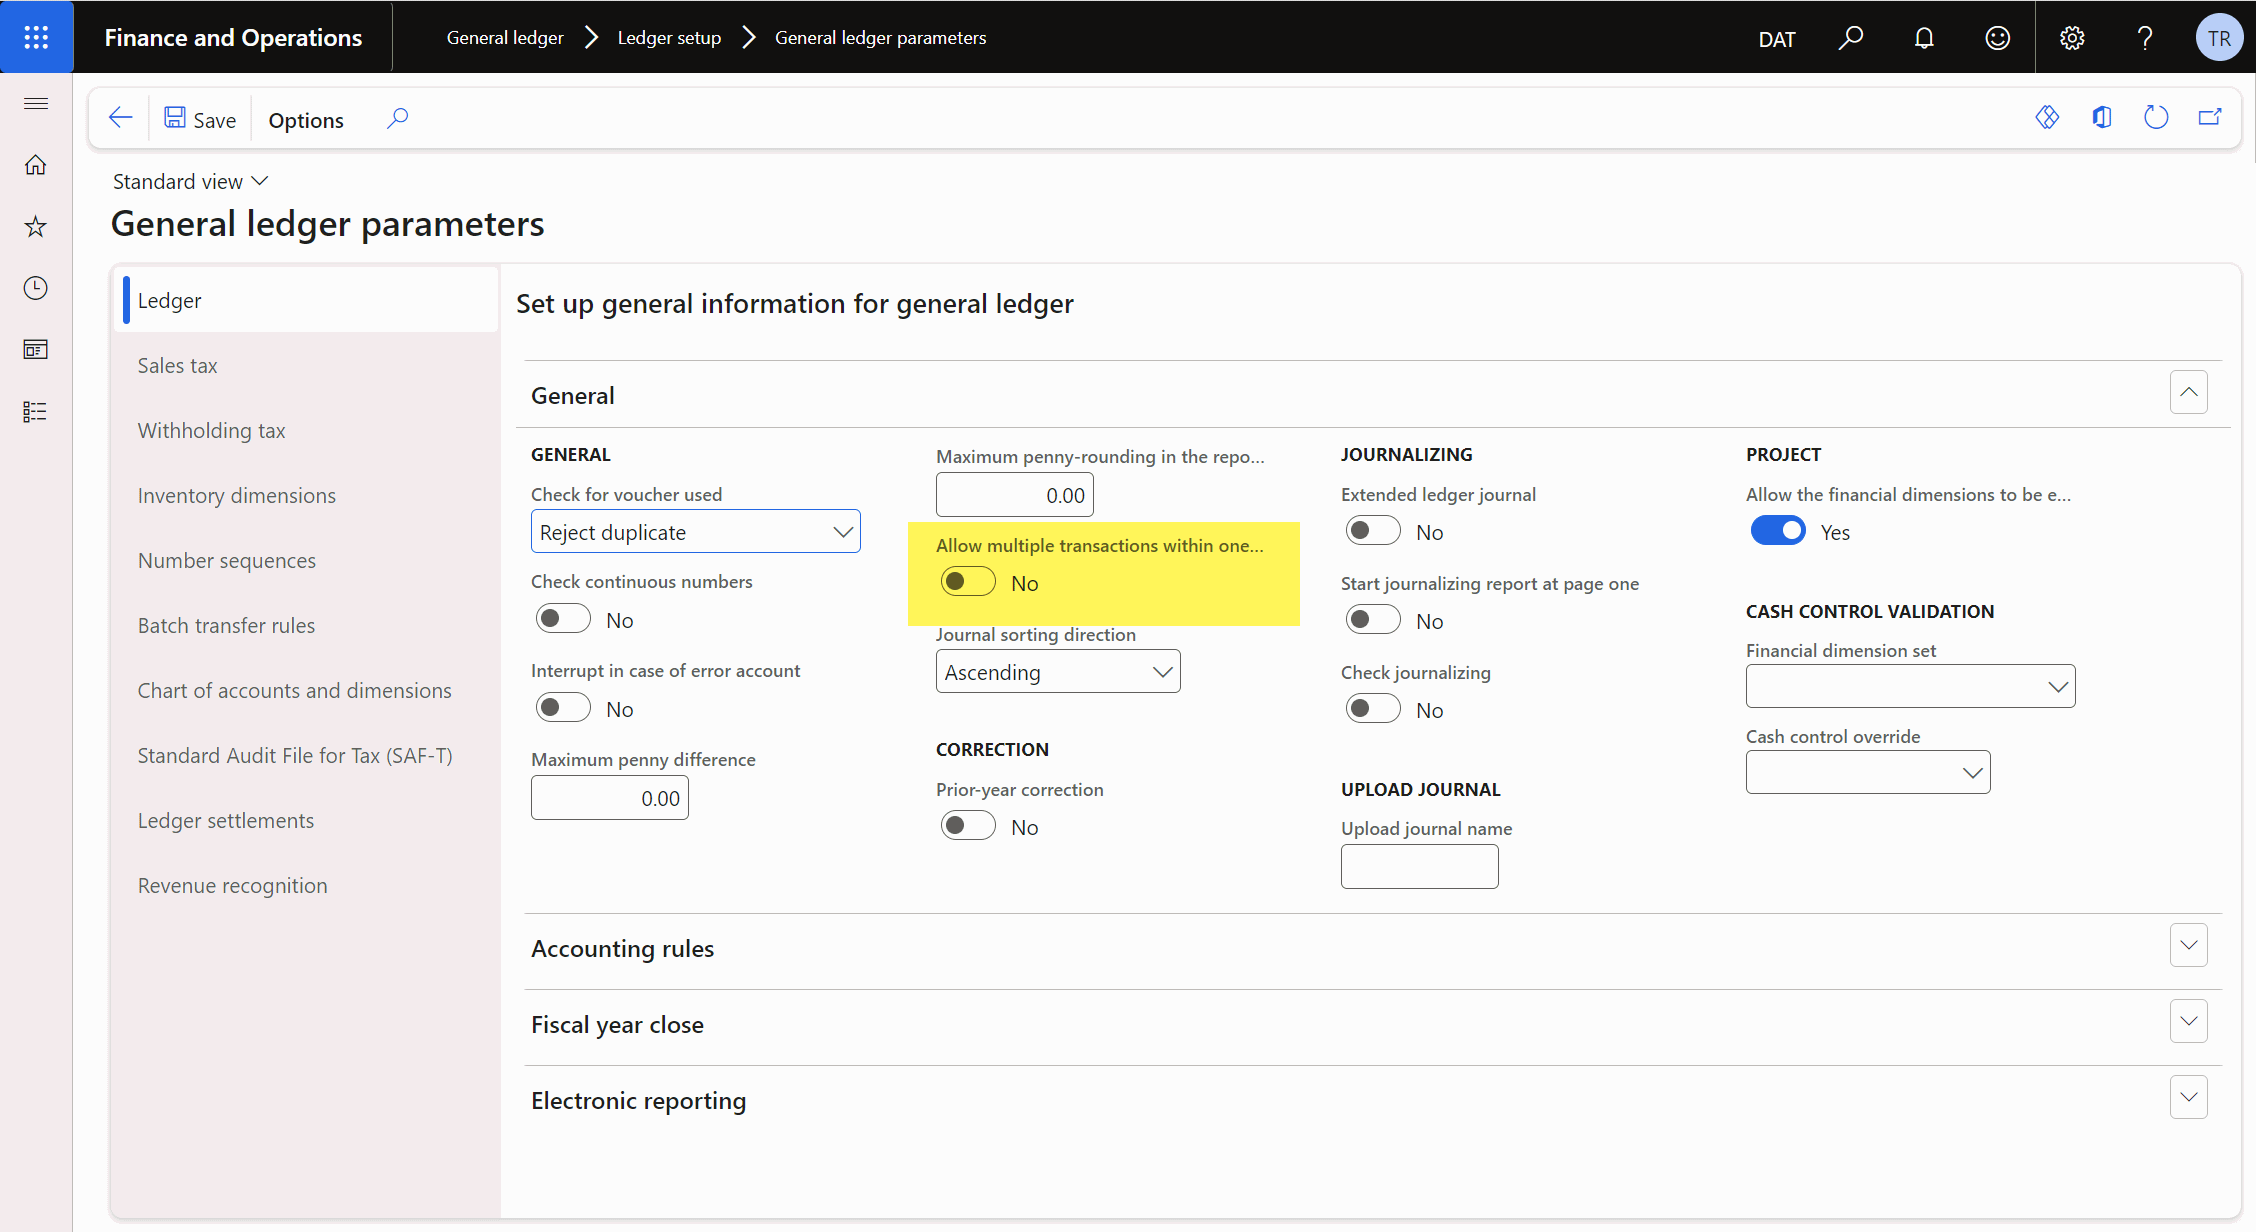Open page in new window icon
The width and height of the screenshot is (2256, 1232).
pos(2210,118)
